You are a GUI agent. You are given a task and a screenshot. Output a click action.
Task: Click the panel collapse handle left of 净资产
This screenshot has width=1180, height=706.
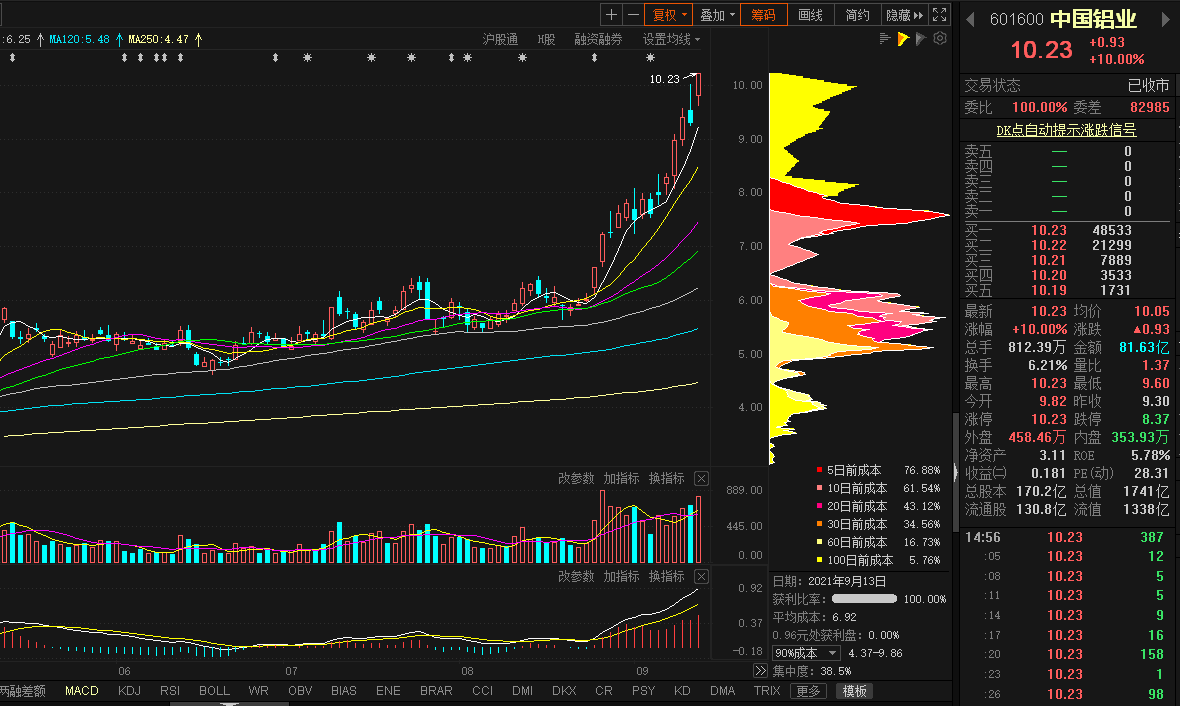pyautogui.click(x=956, y=473)
